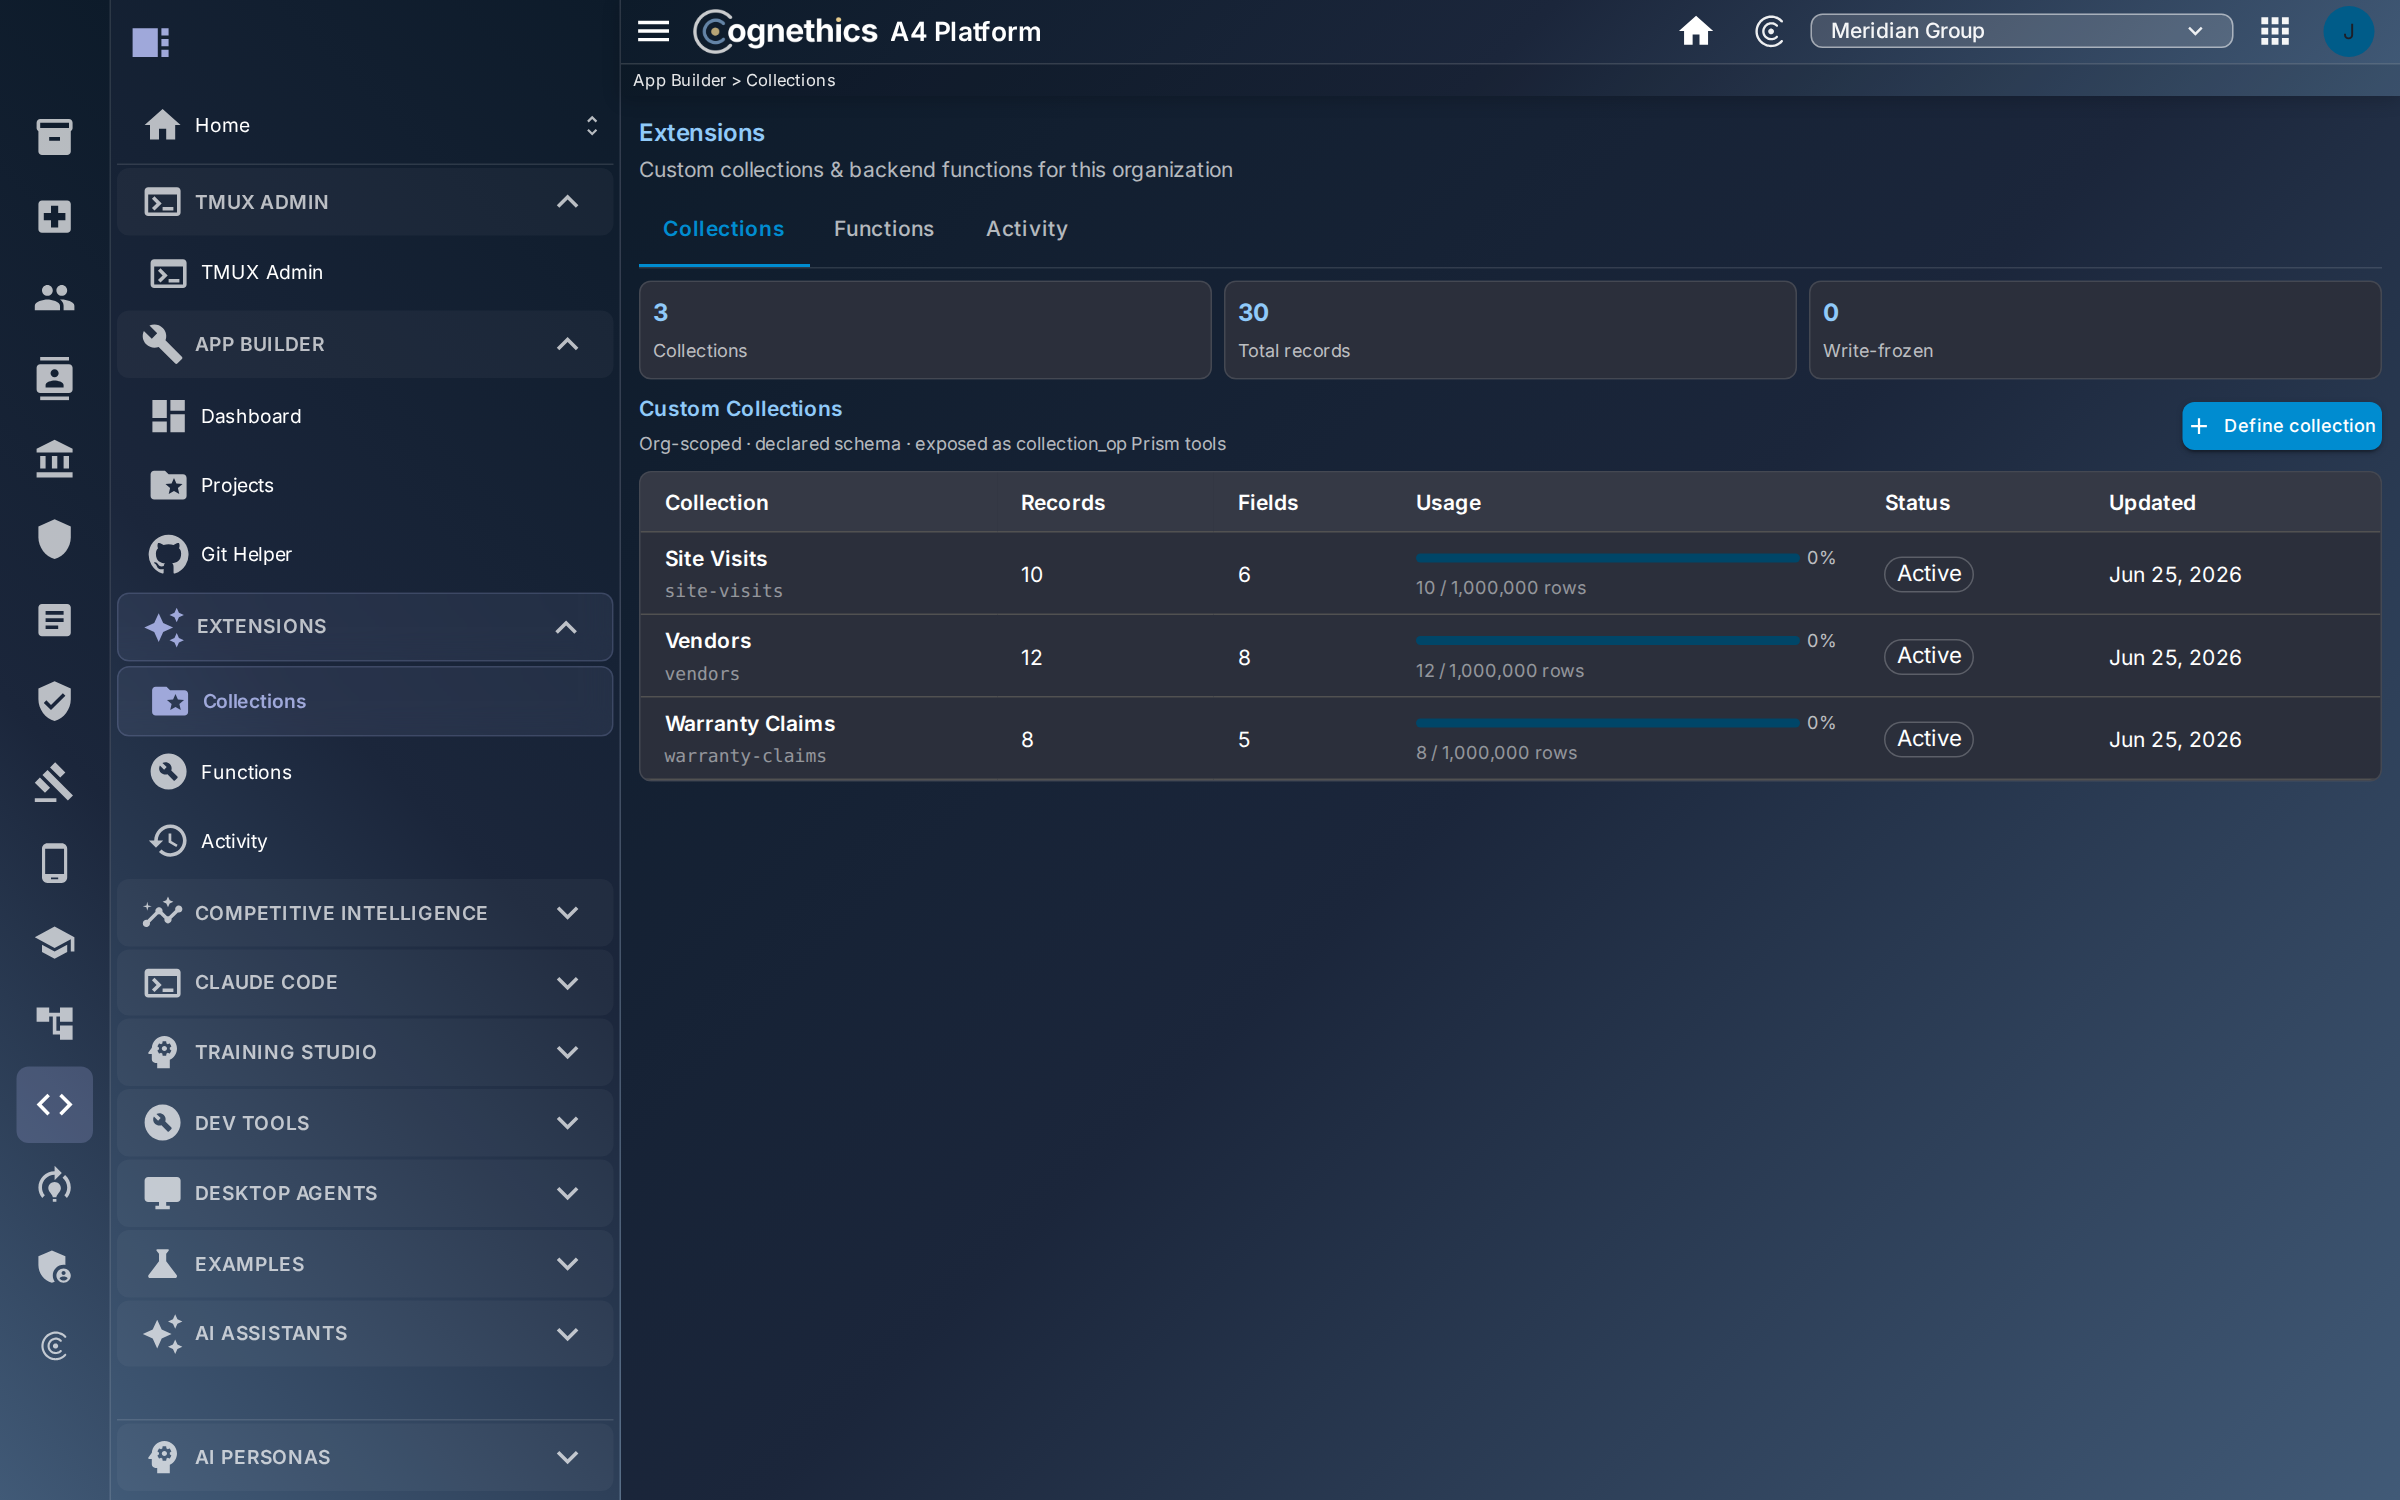
Task: Click the Updated column header
Action: 2152,503
